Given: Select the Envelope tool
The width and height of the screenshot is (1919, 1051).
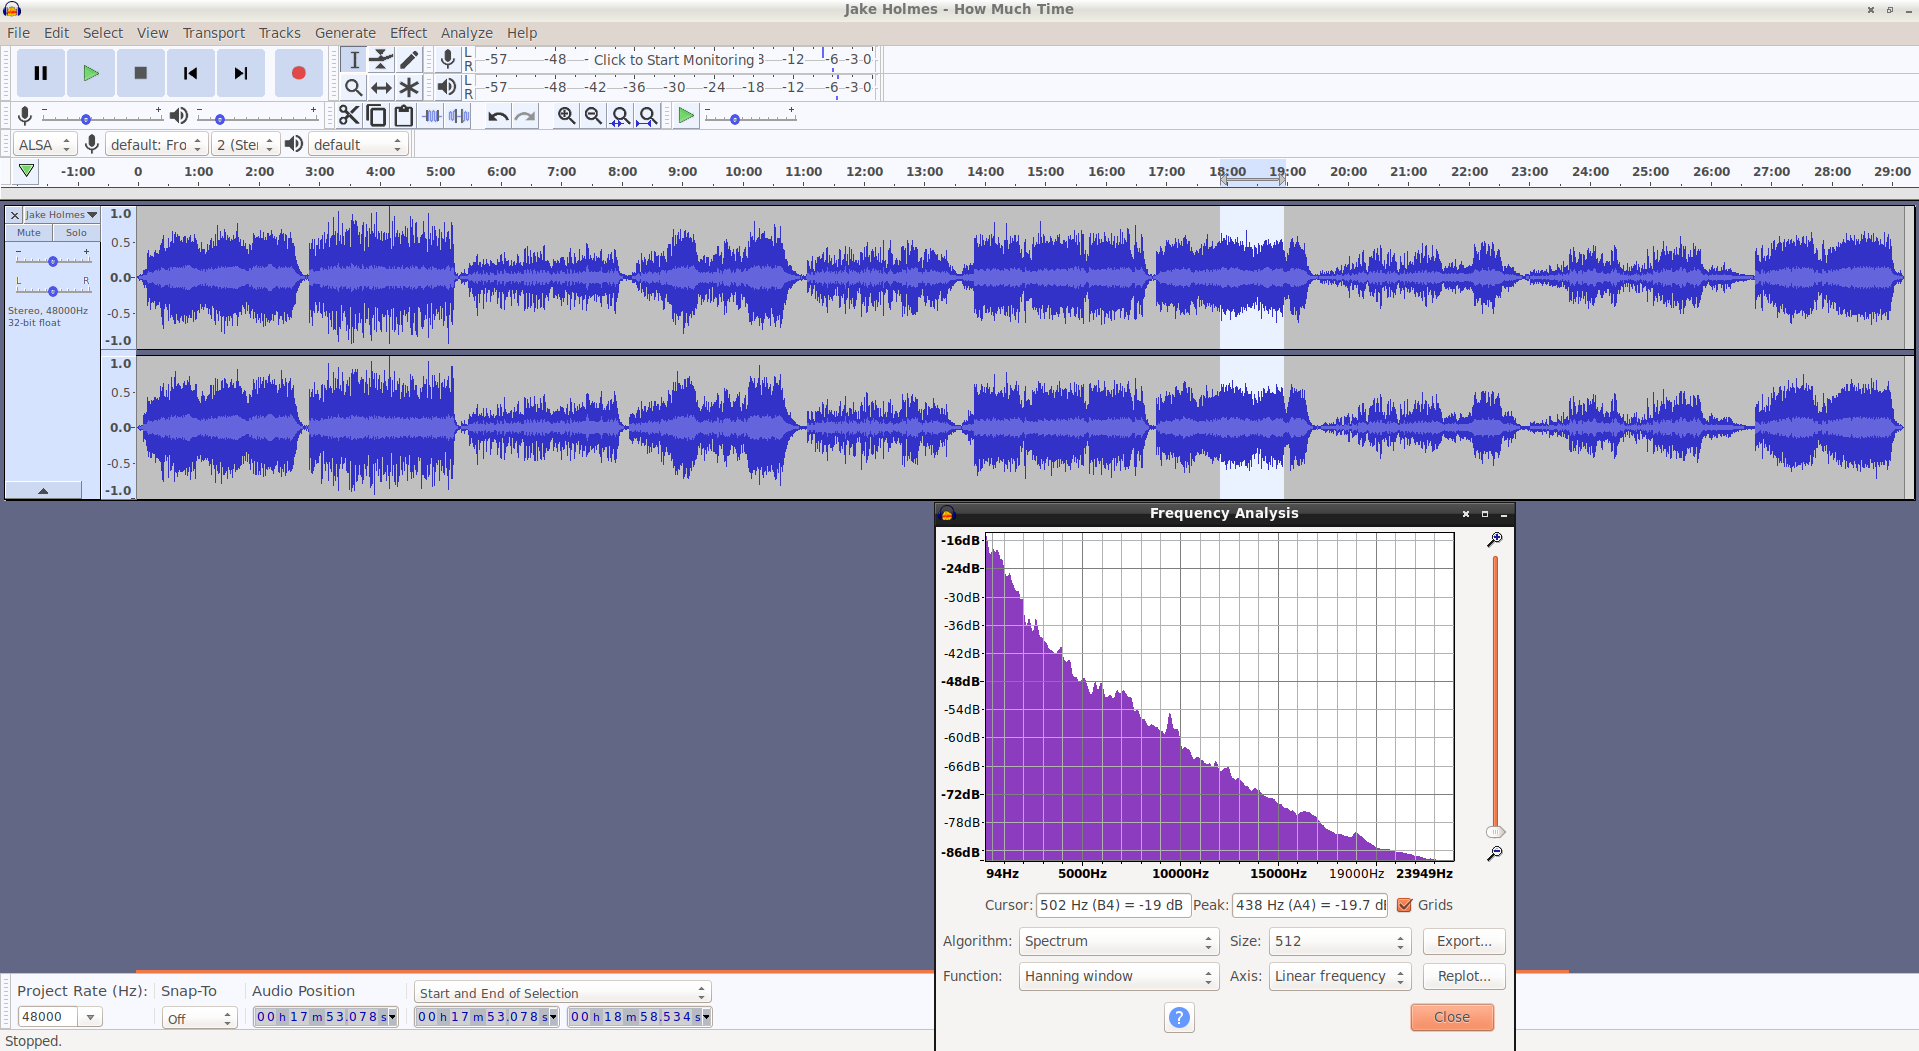Looking at the screenshot, I should click(x=381, y=60).
